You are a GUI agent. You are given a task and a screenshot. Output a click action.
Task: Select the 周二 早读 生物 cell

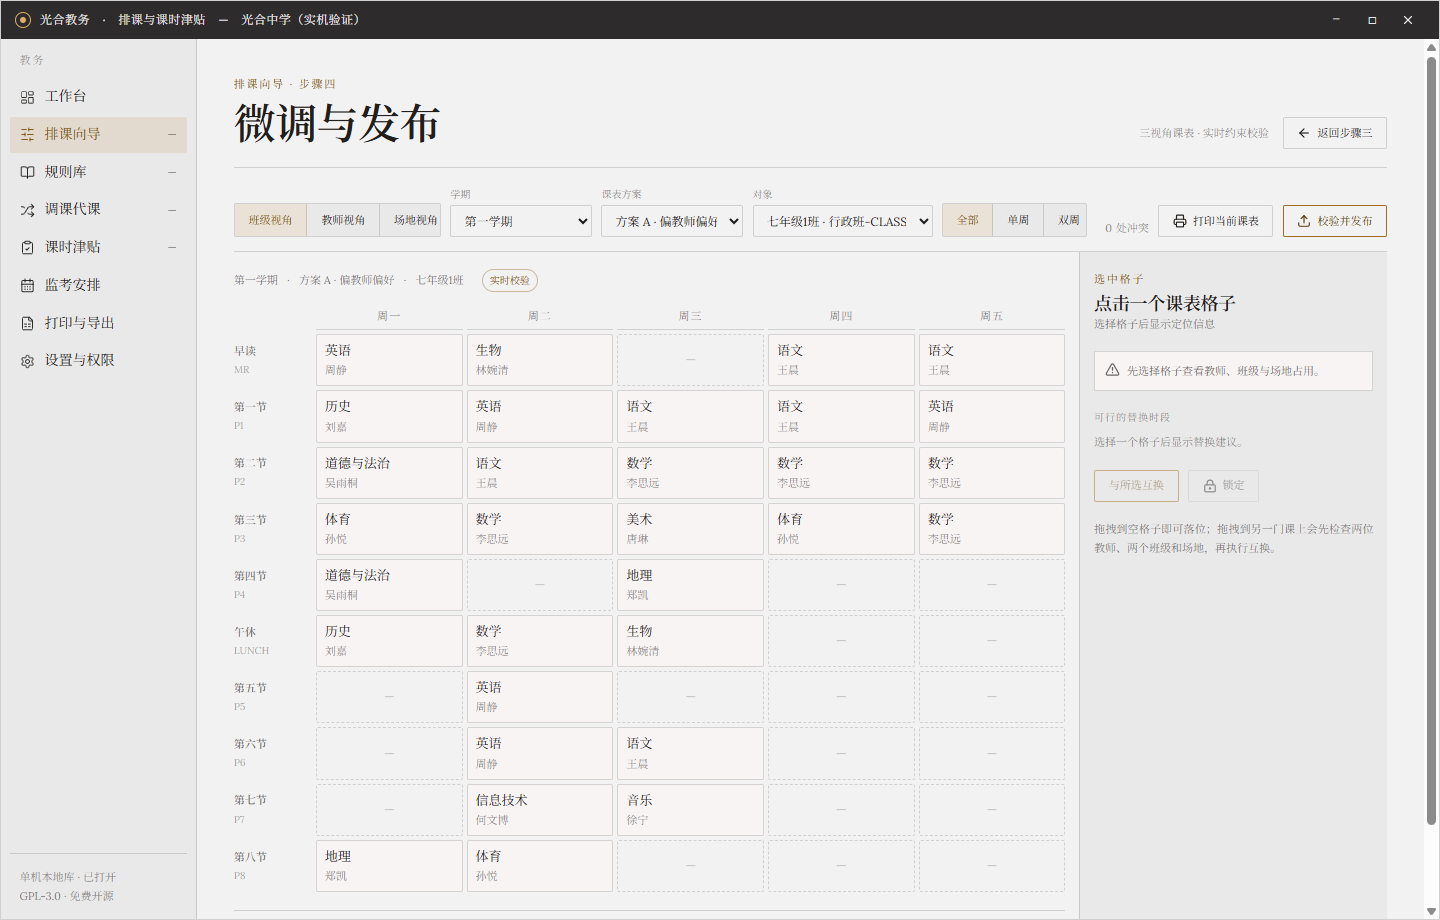coord(540,360)
